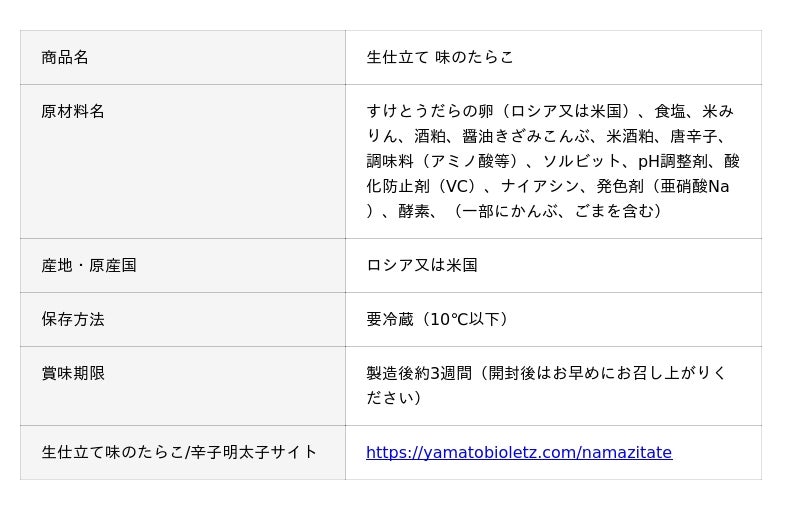Select 発色剤 in the ingredients text
The image size is (800, 510).
tap(619, 187)
